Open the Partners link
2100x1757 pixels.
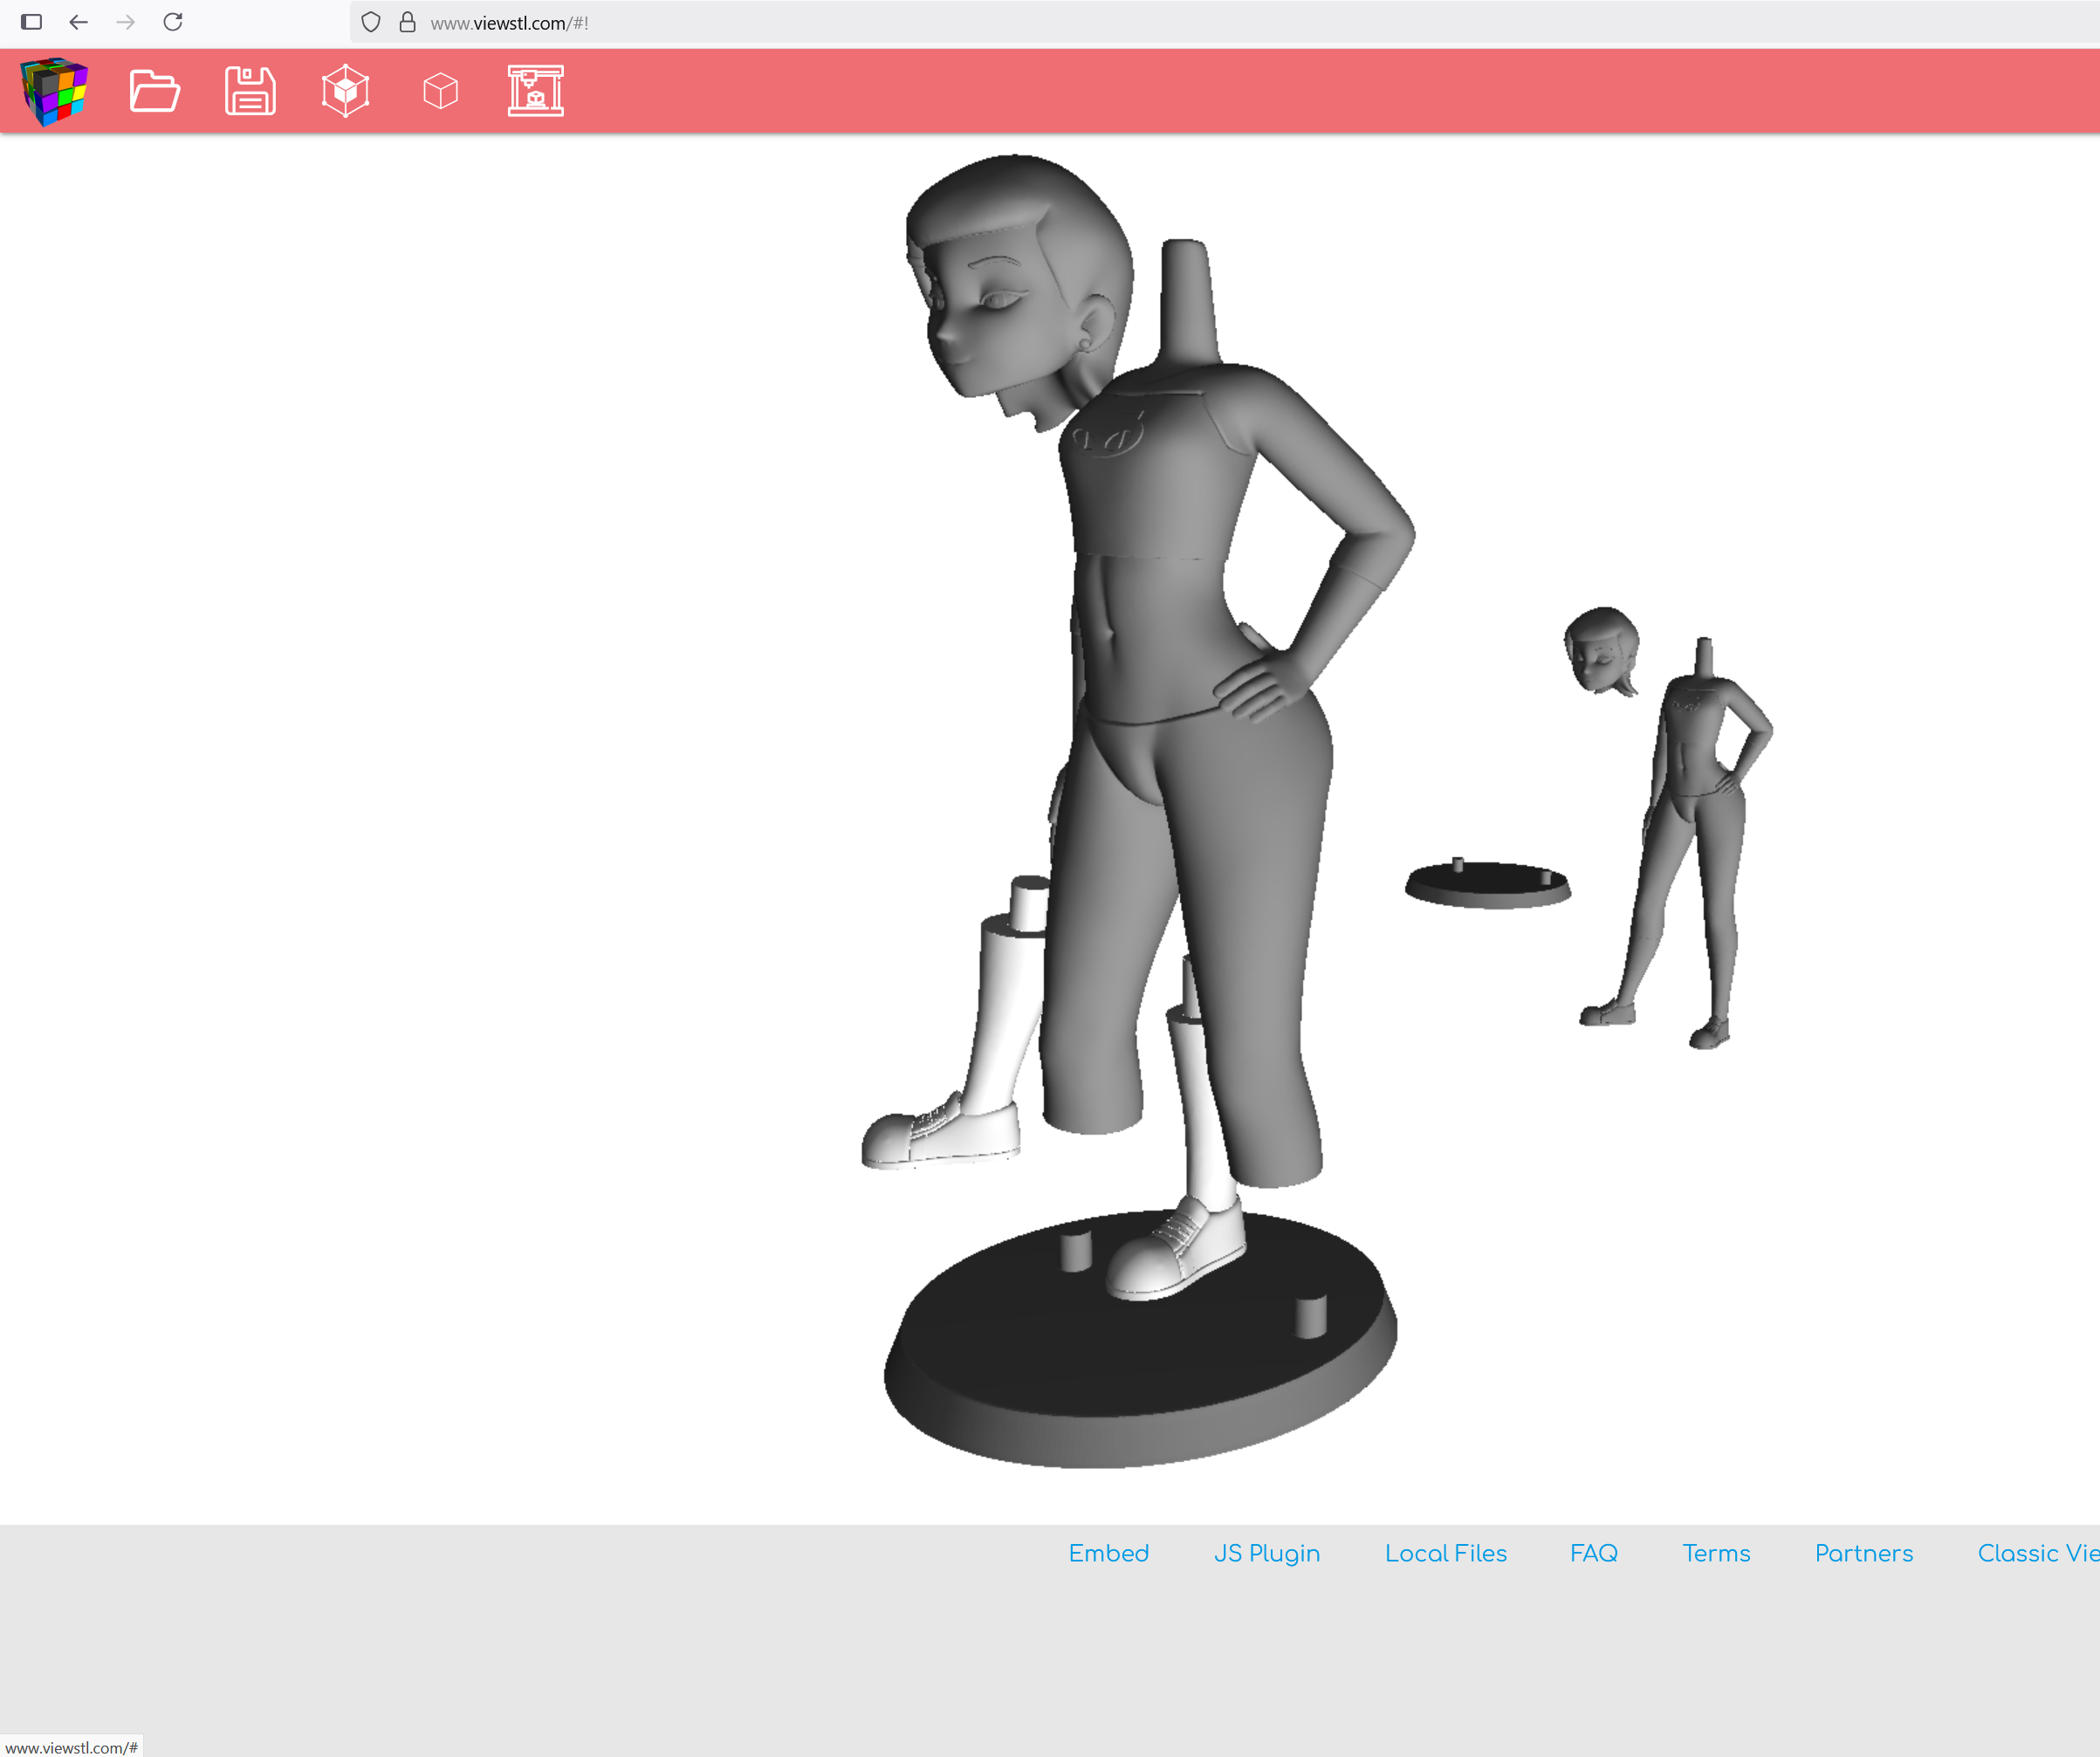1864,1553
